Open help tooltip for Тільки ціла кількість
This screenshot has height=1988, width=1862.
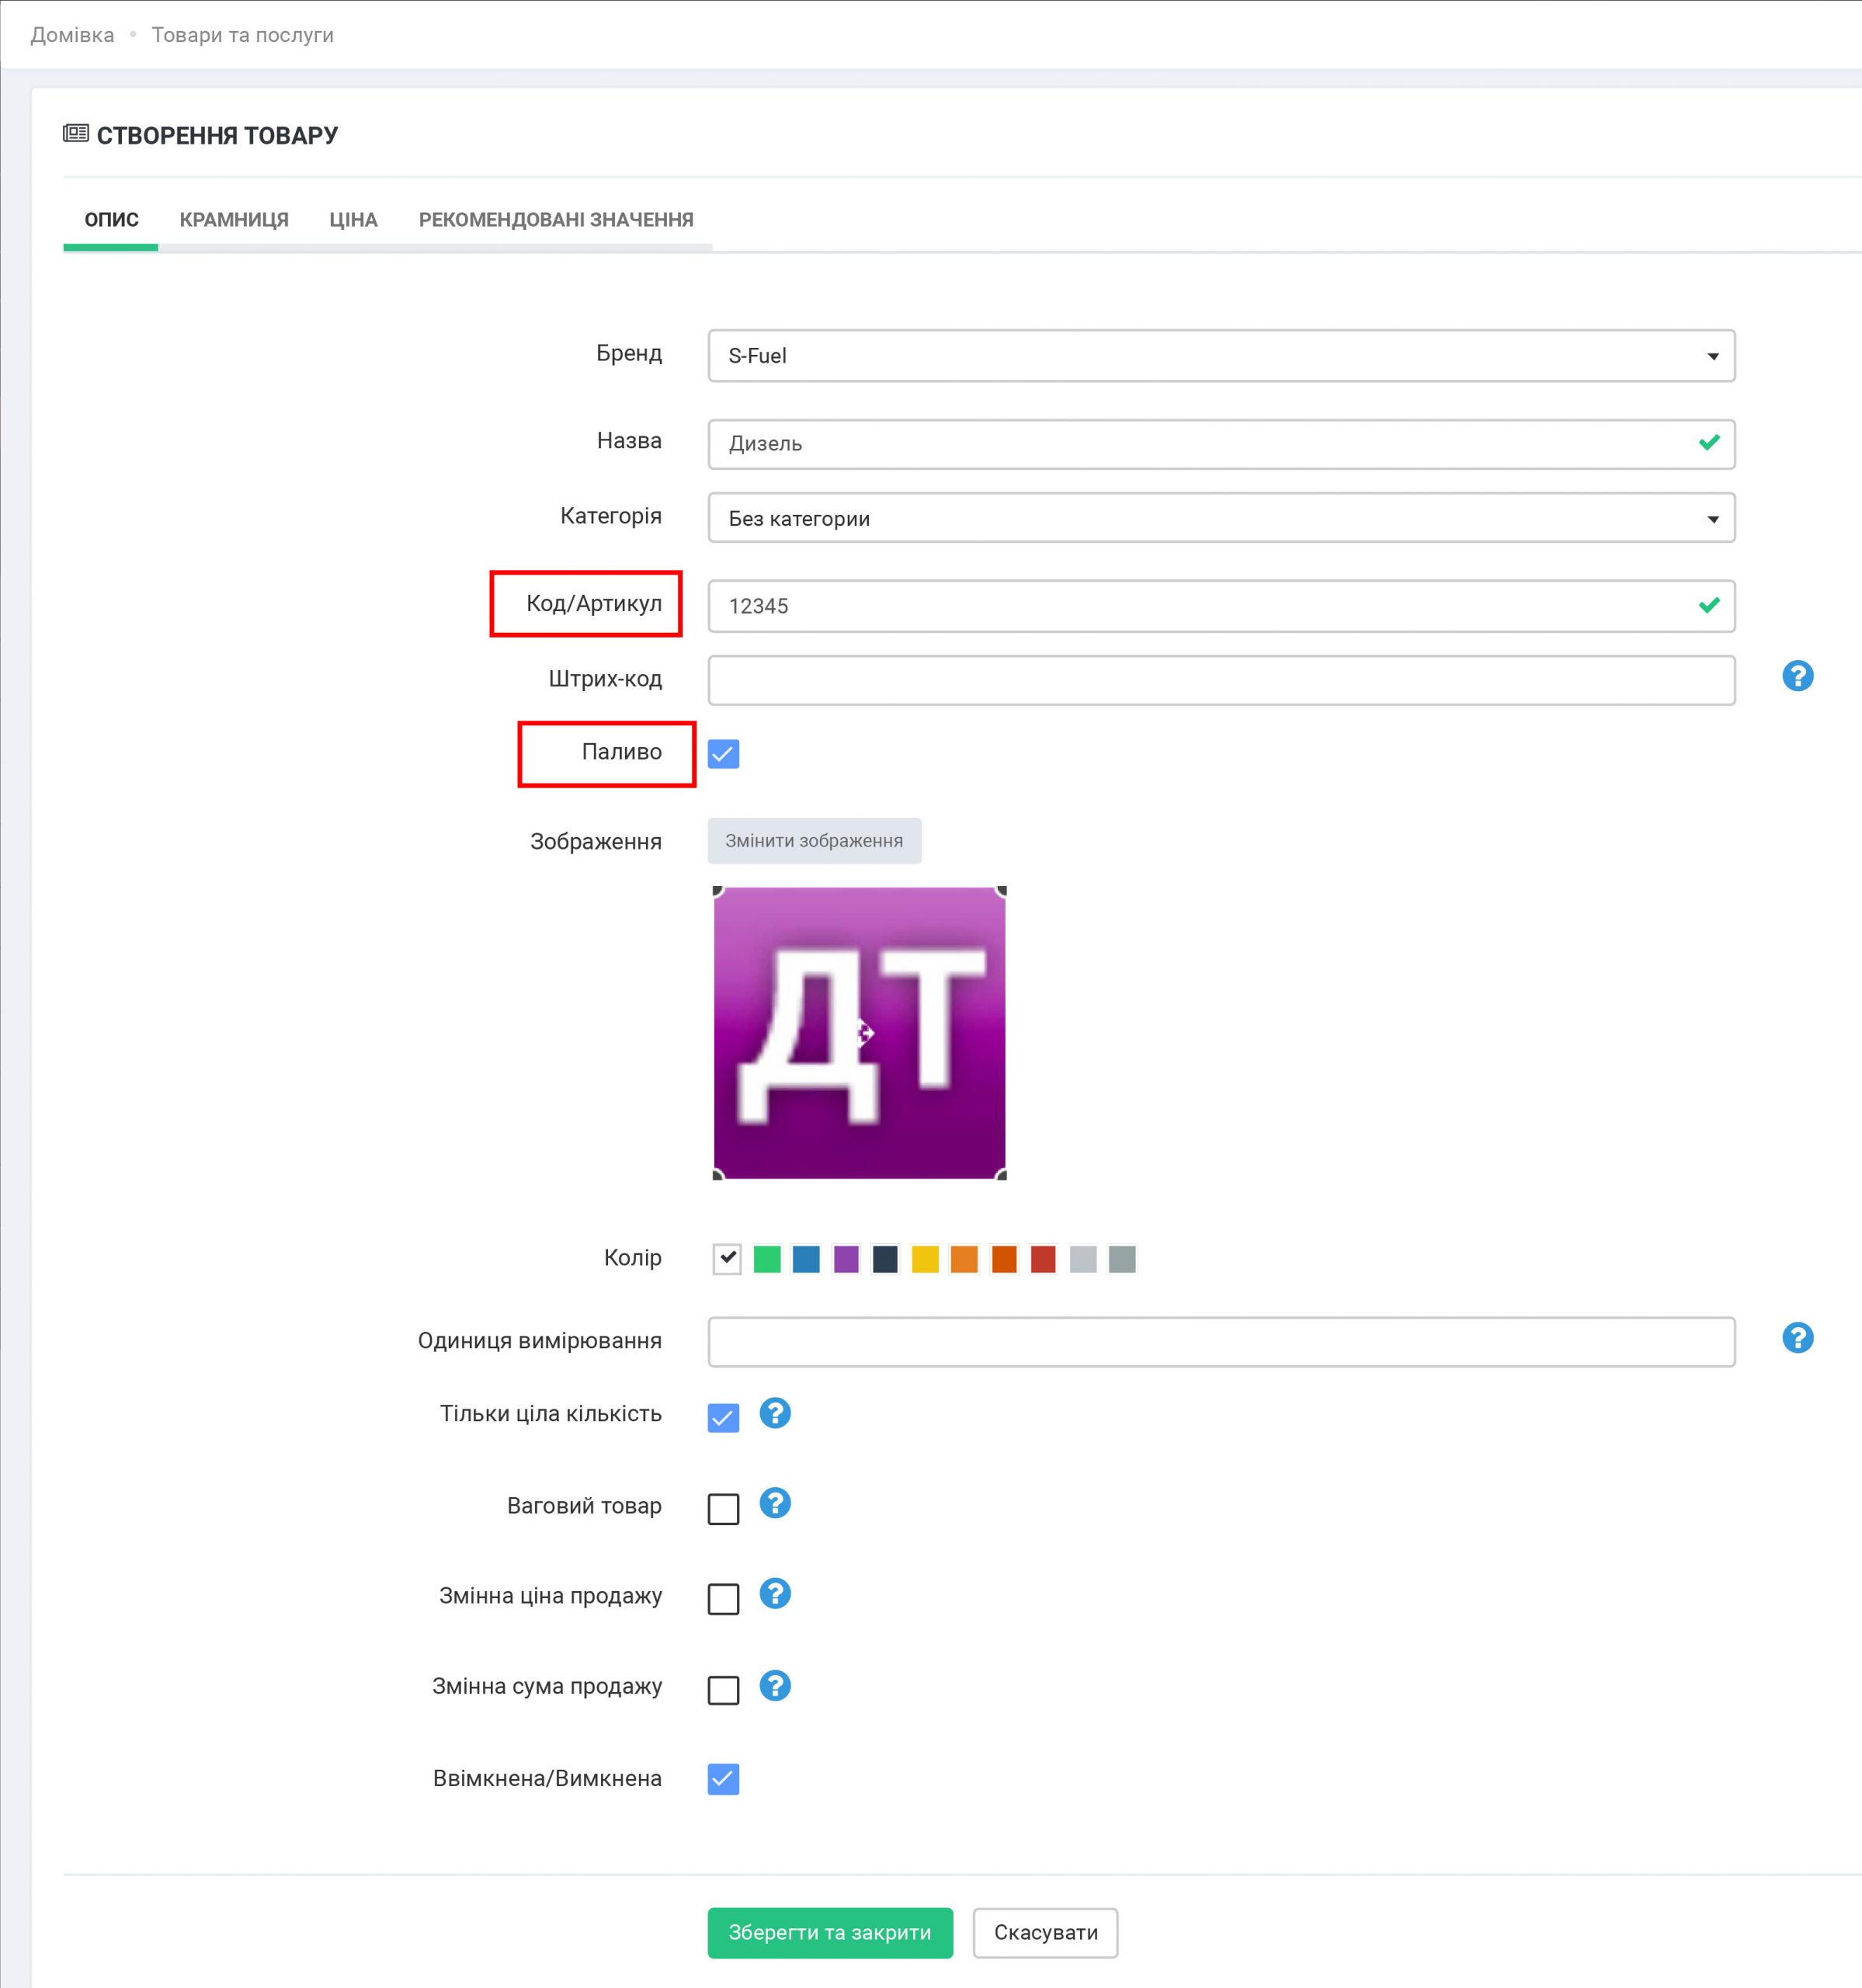[775, 1413]
